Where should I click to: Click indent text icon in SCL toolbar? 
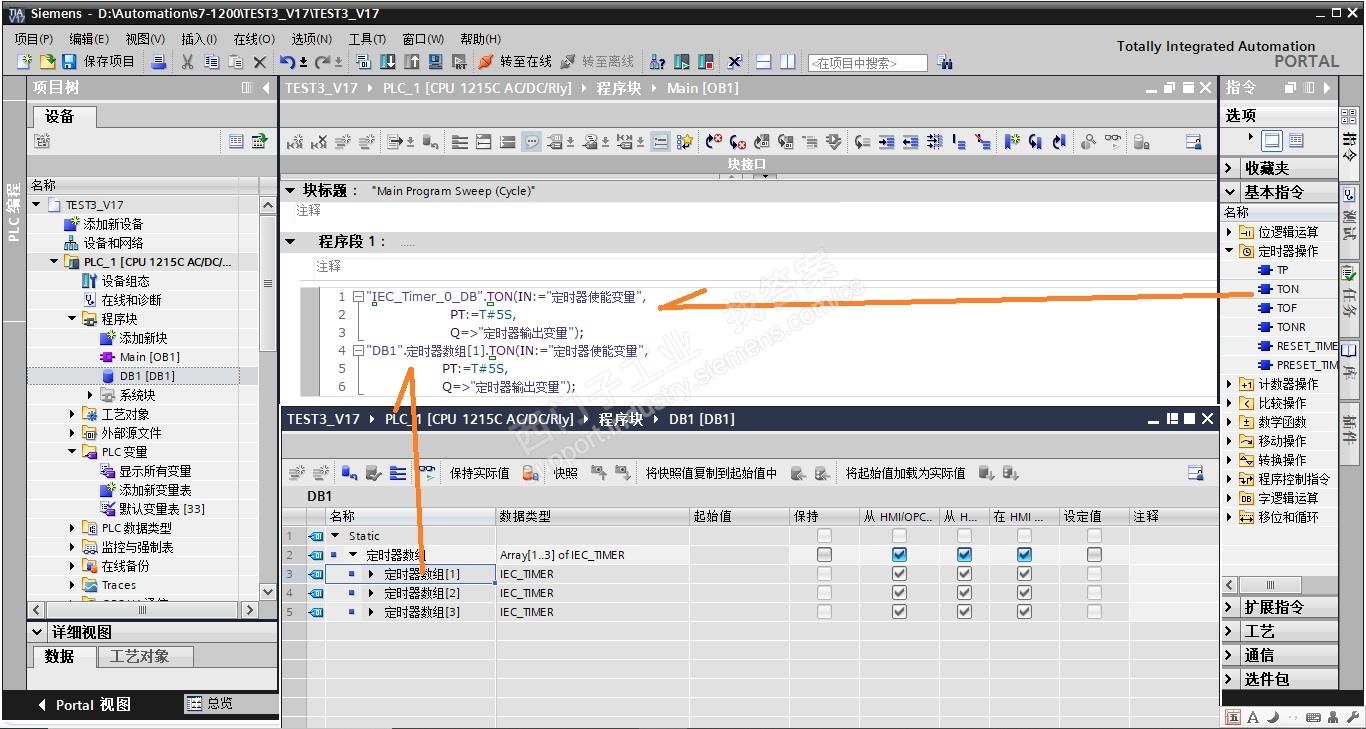pyautogui.click(x=886, y=142)
